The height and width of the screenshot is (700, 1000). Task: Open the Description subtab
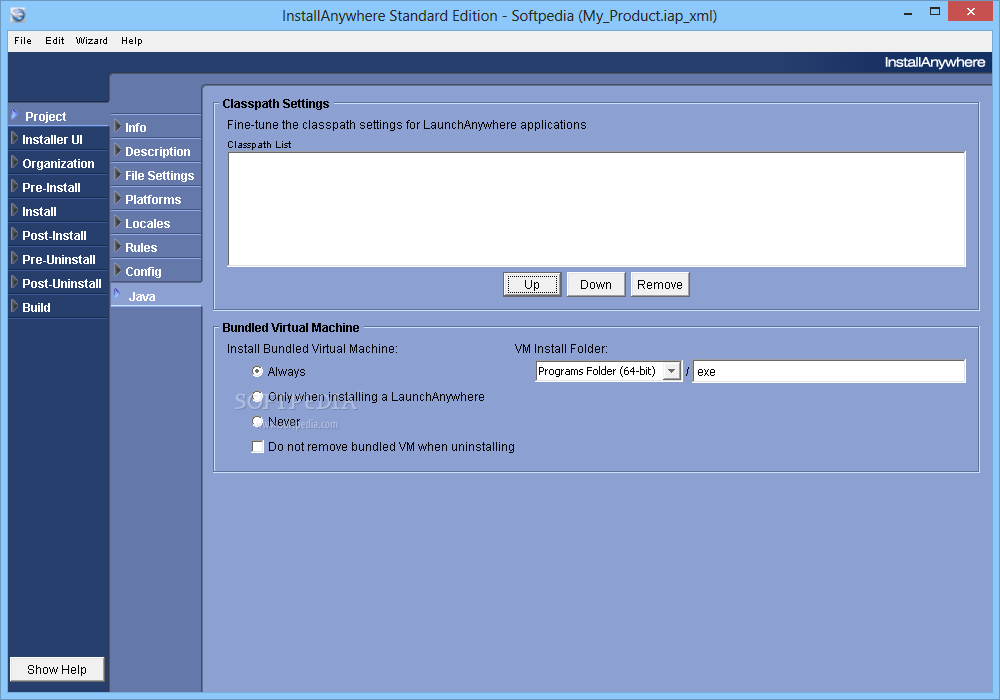tap(156, 152)
